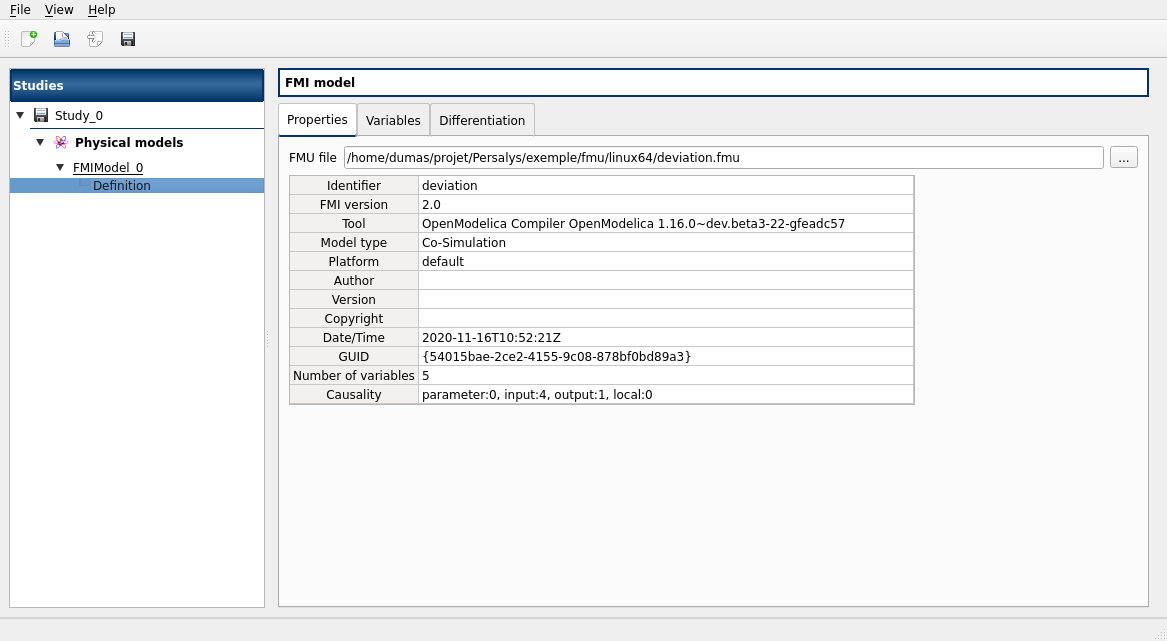Select the Physical models tree item
This screenshot has height=641, width=1167.
(129, 142)
